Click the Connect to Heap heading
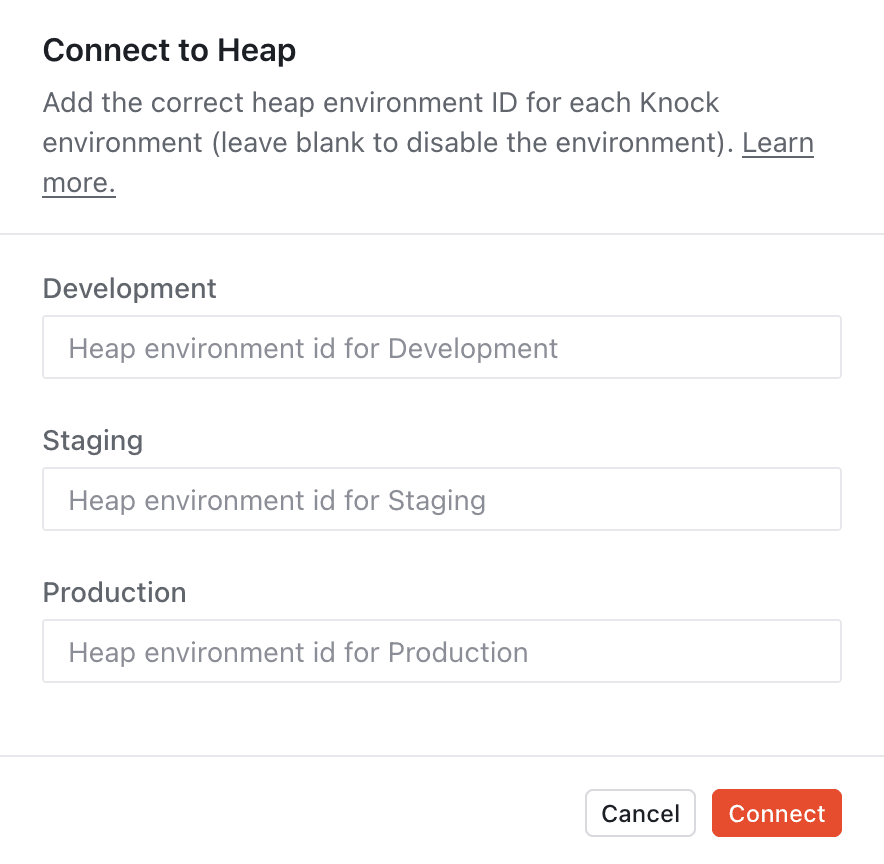The height and width of the screenshot is (864, 884). (x=169, y=50)
